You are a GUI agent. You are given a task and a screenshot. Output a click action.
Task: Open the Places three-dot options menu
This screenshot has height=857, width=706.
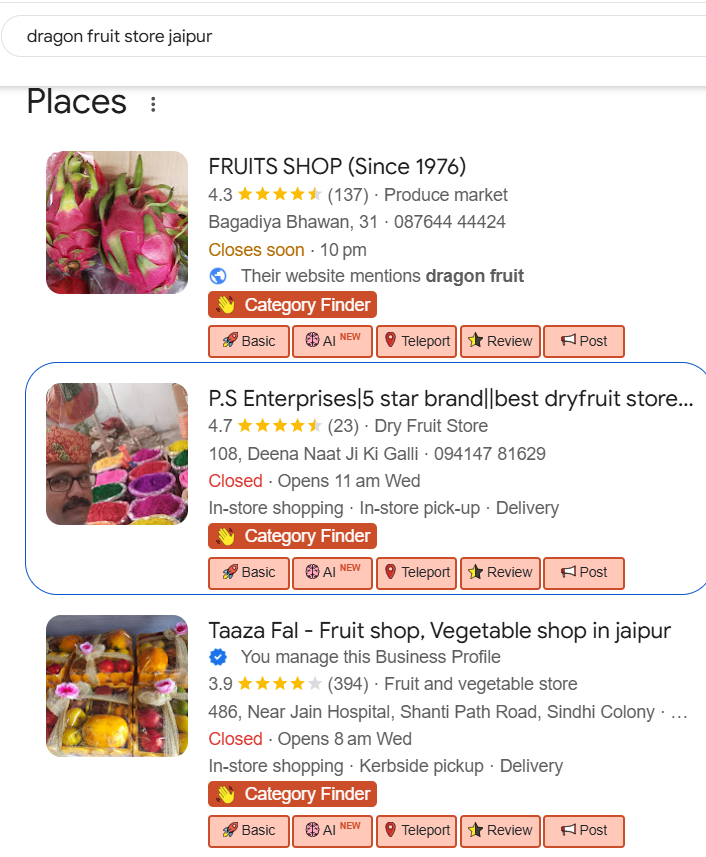click(x=153, y=104)
